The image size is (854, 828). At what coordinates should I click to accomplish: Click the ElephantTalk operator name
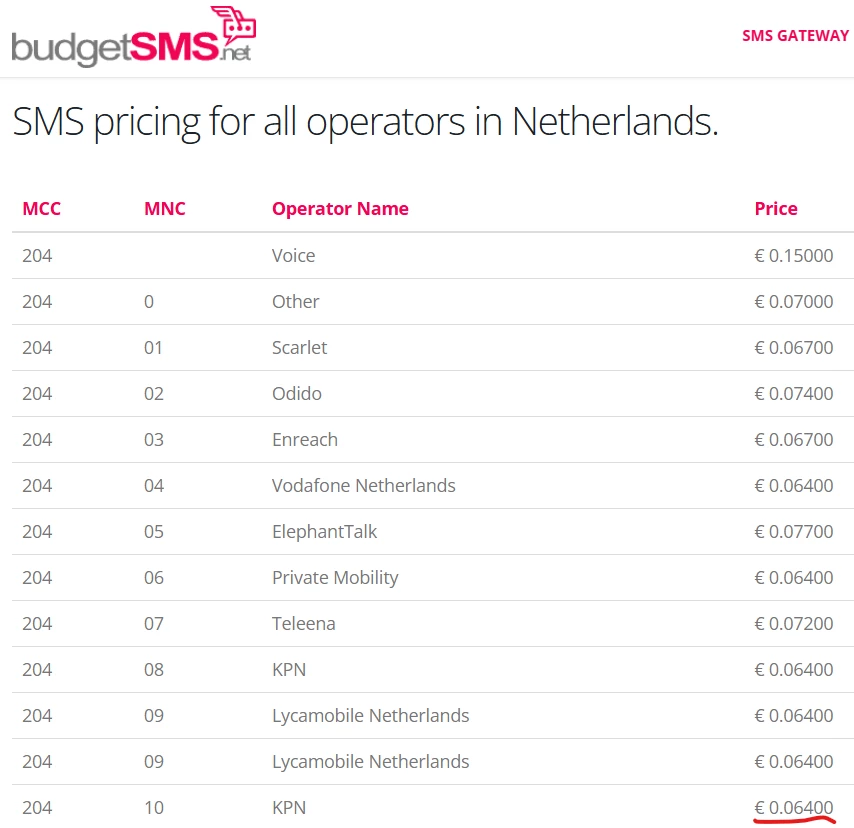click(325, 532)
